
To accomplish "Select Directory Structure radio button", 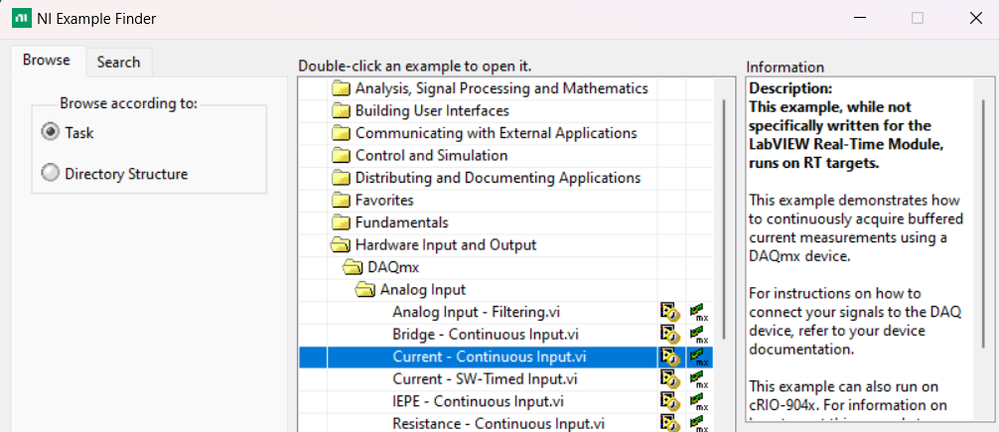I will 50,173.
